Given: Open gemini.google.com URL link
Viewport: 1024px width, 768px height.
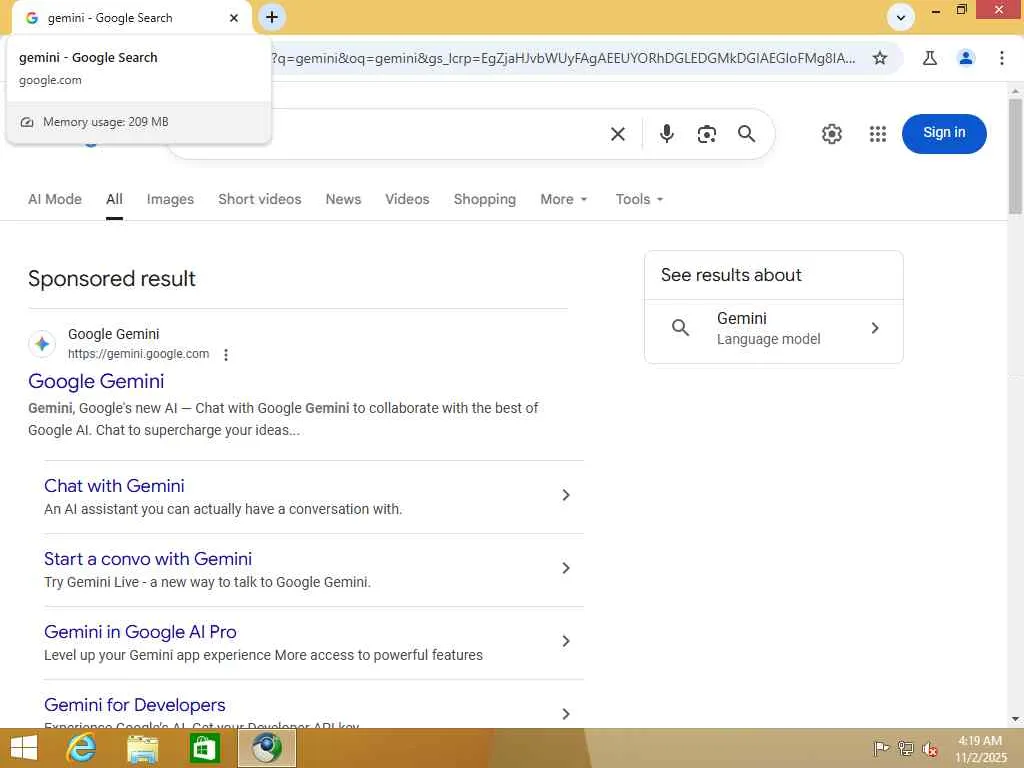Looking at the screenshot, I should pos(138,354).
